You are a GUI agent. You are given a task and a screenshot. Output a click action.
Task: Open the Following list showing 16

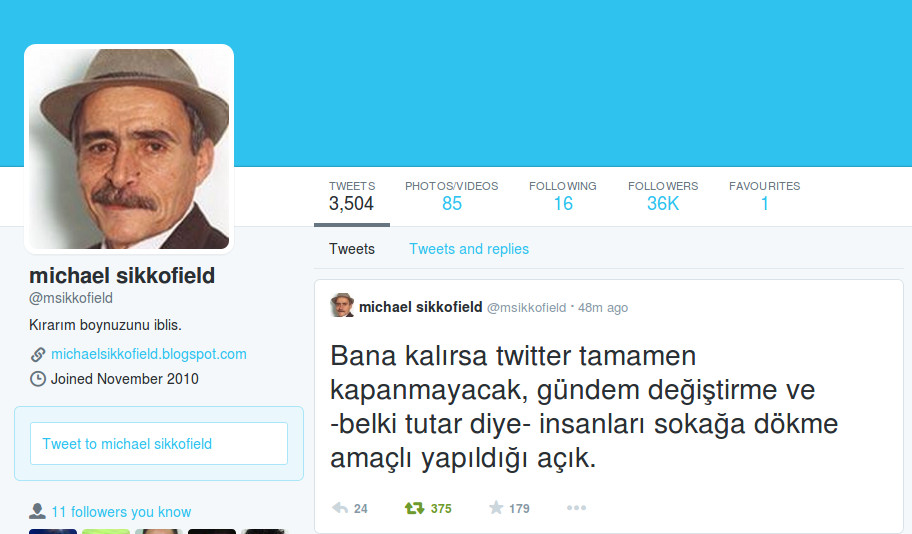tap(562, 196)
